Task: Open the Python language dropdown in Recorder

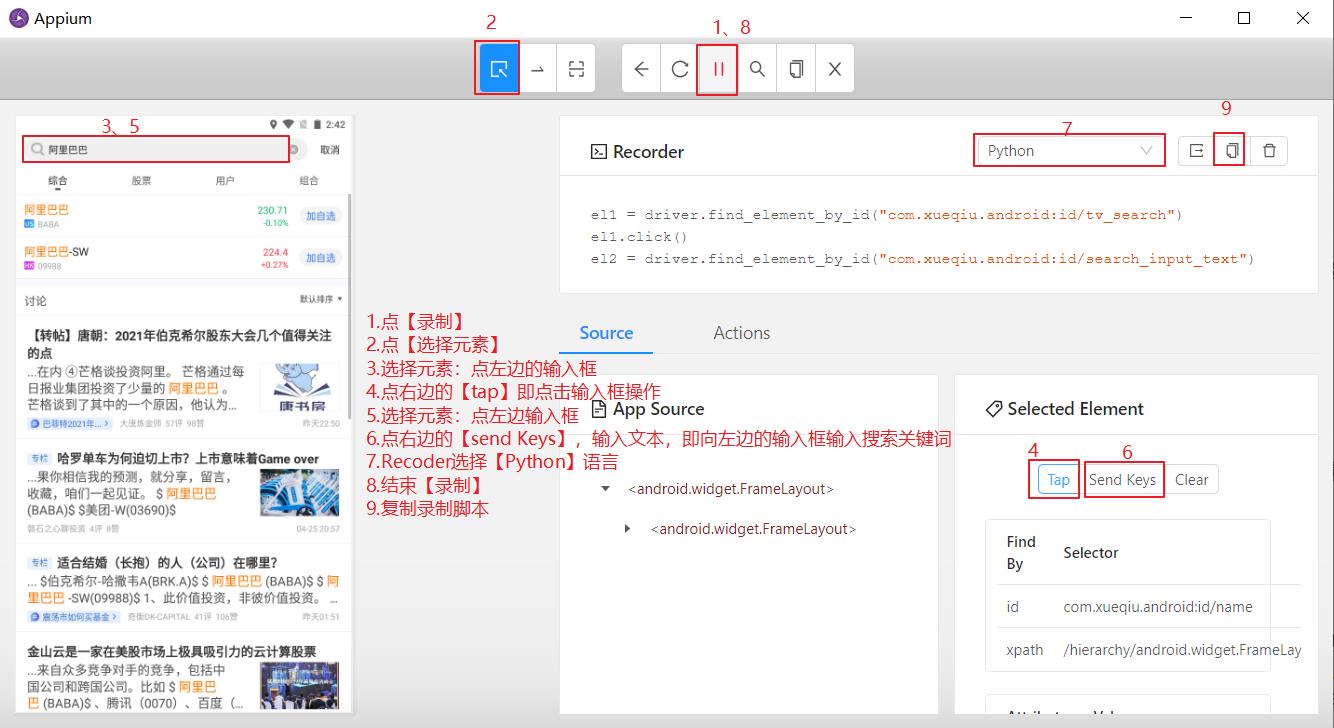Action: pos(1070,150)
